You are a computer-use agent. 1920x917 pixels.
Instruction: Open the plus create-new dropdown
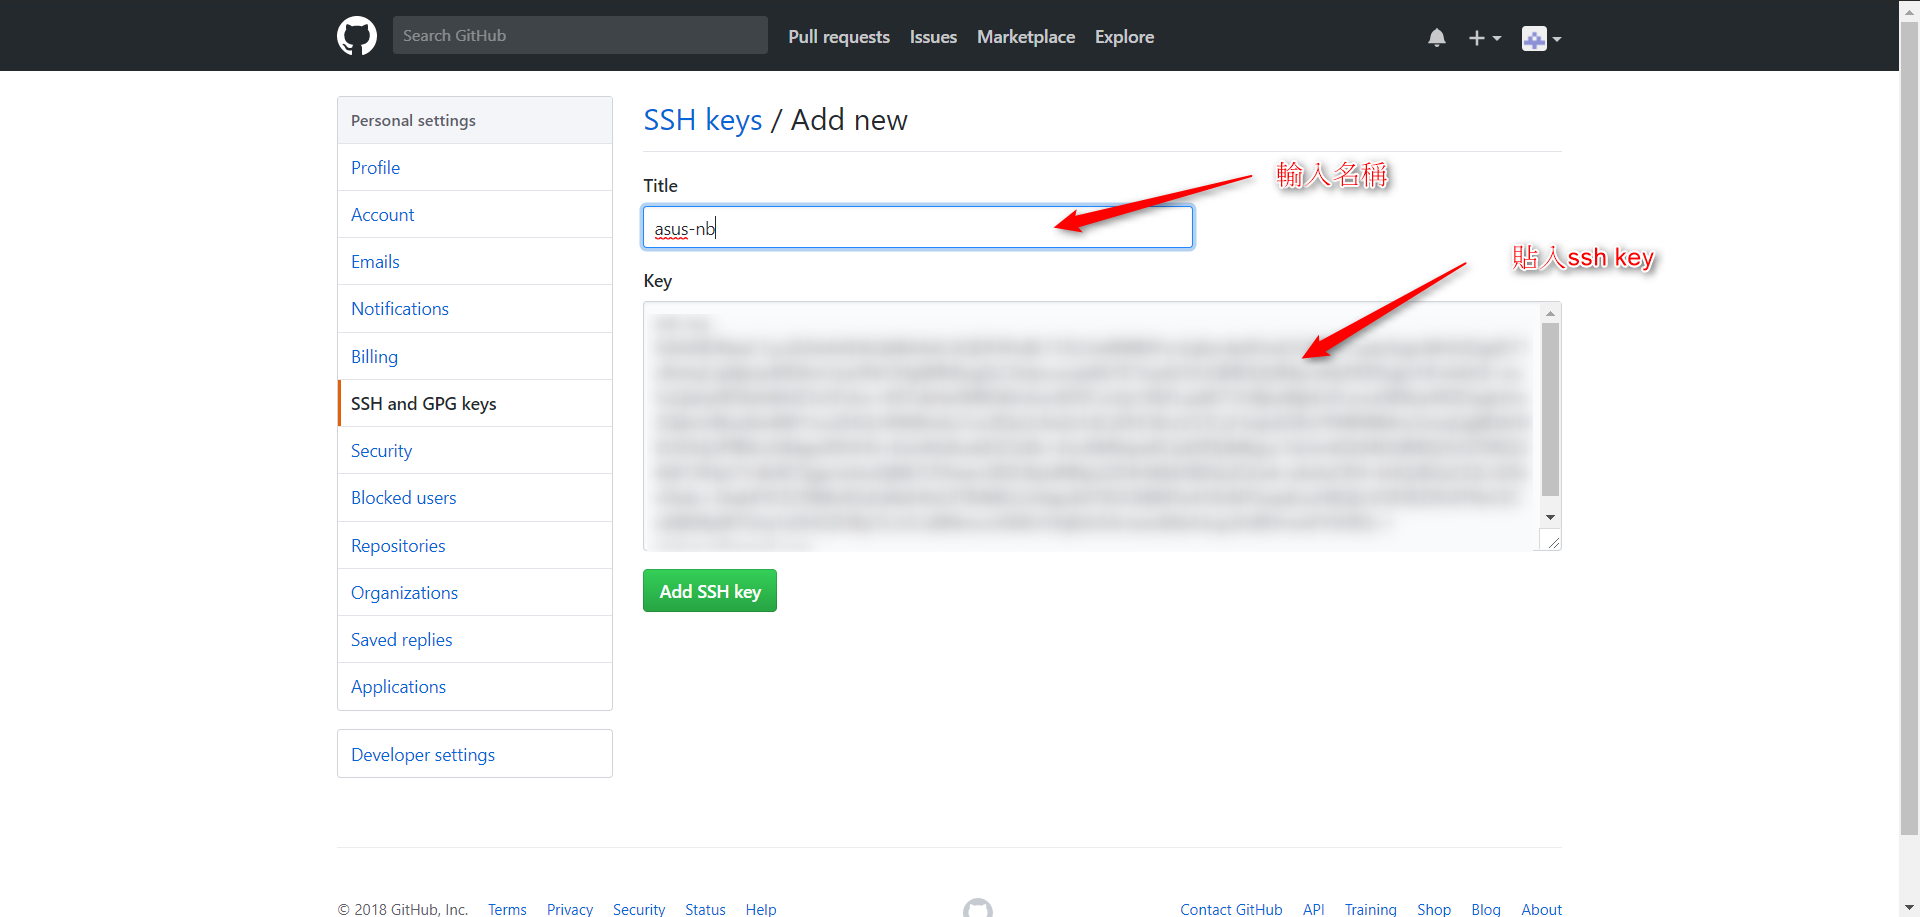click(x=1485, y=38)
